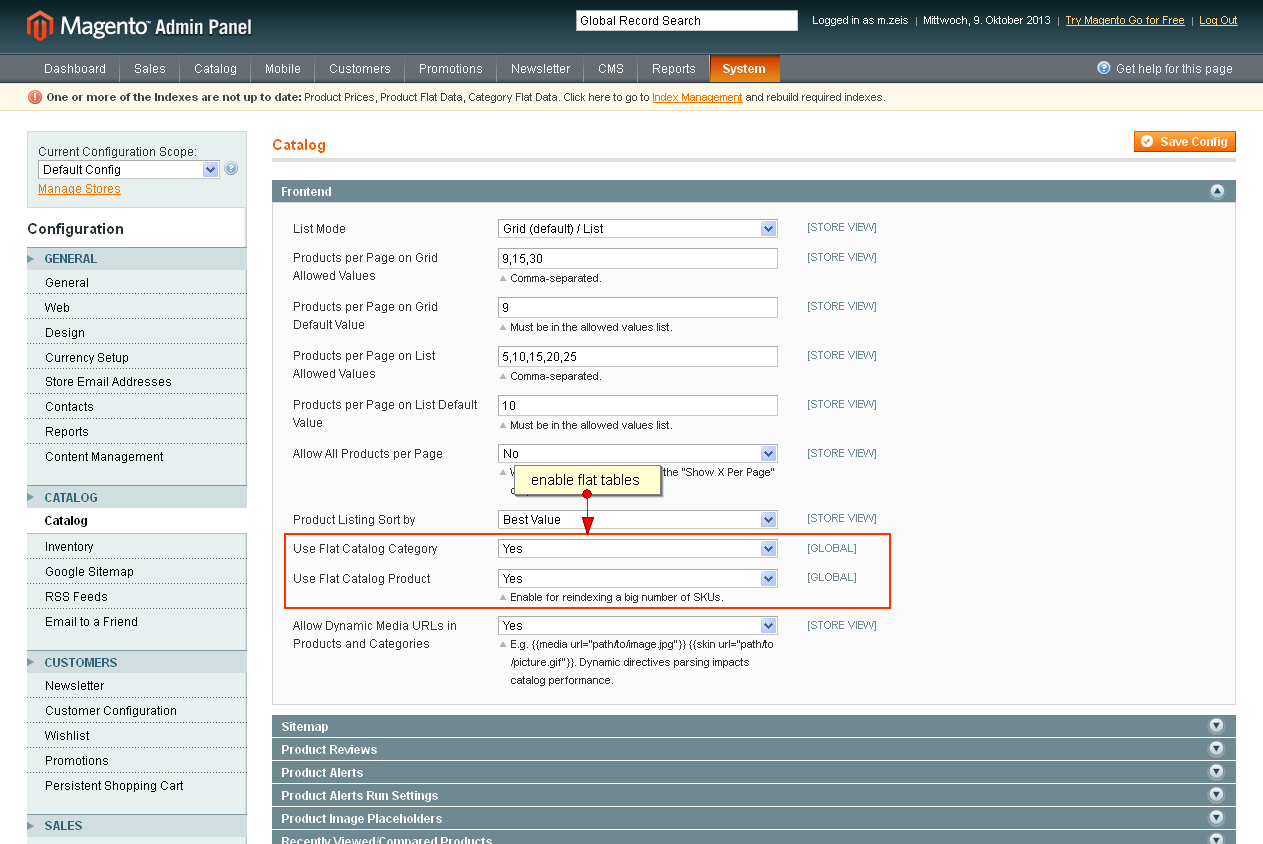The width and height of the screenshot is (1263, 844).
Task: Open the Promotions top menu
Action: click(x=451, y=69)
